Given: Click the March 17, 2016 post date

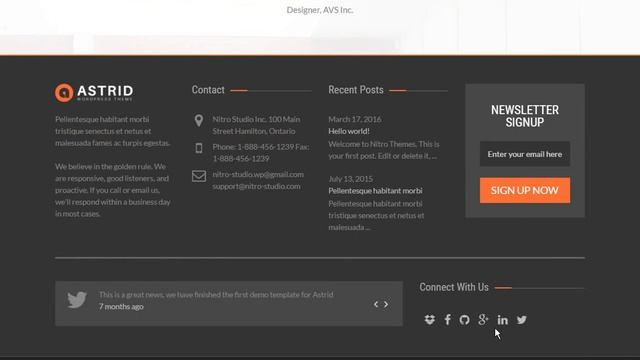Looking at the screenshot, I should click(x=355, y=119).
